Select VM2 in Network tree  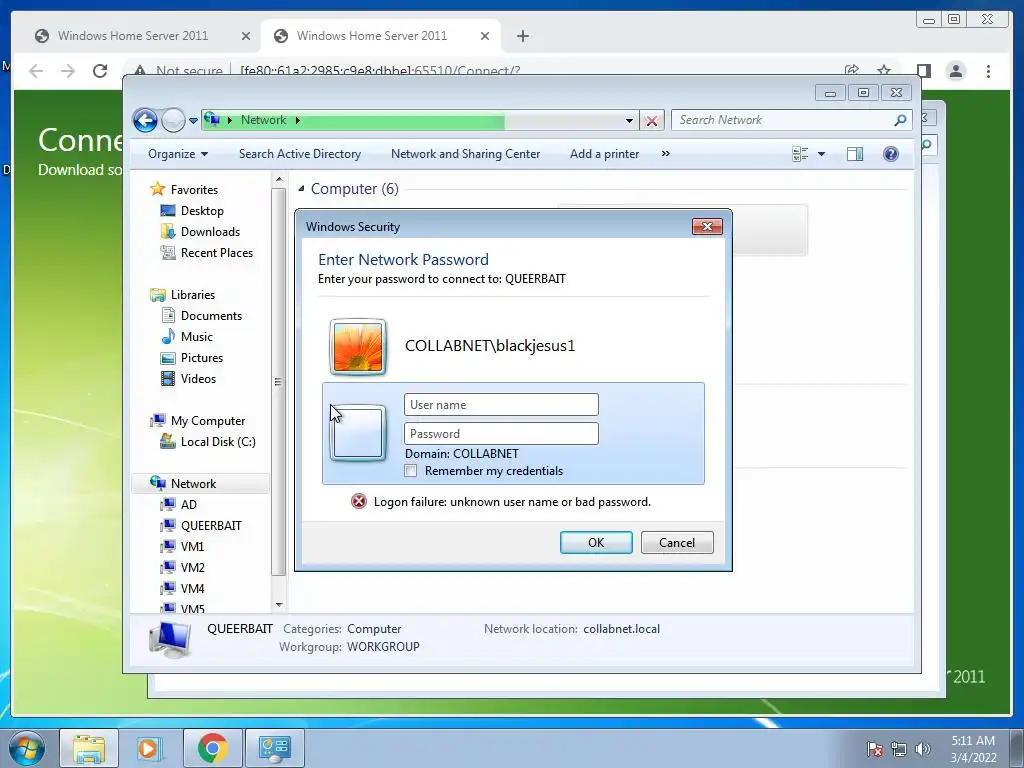(192, 568)
